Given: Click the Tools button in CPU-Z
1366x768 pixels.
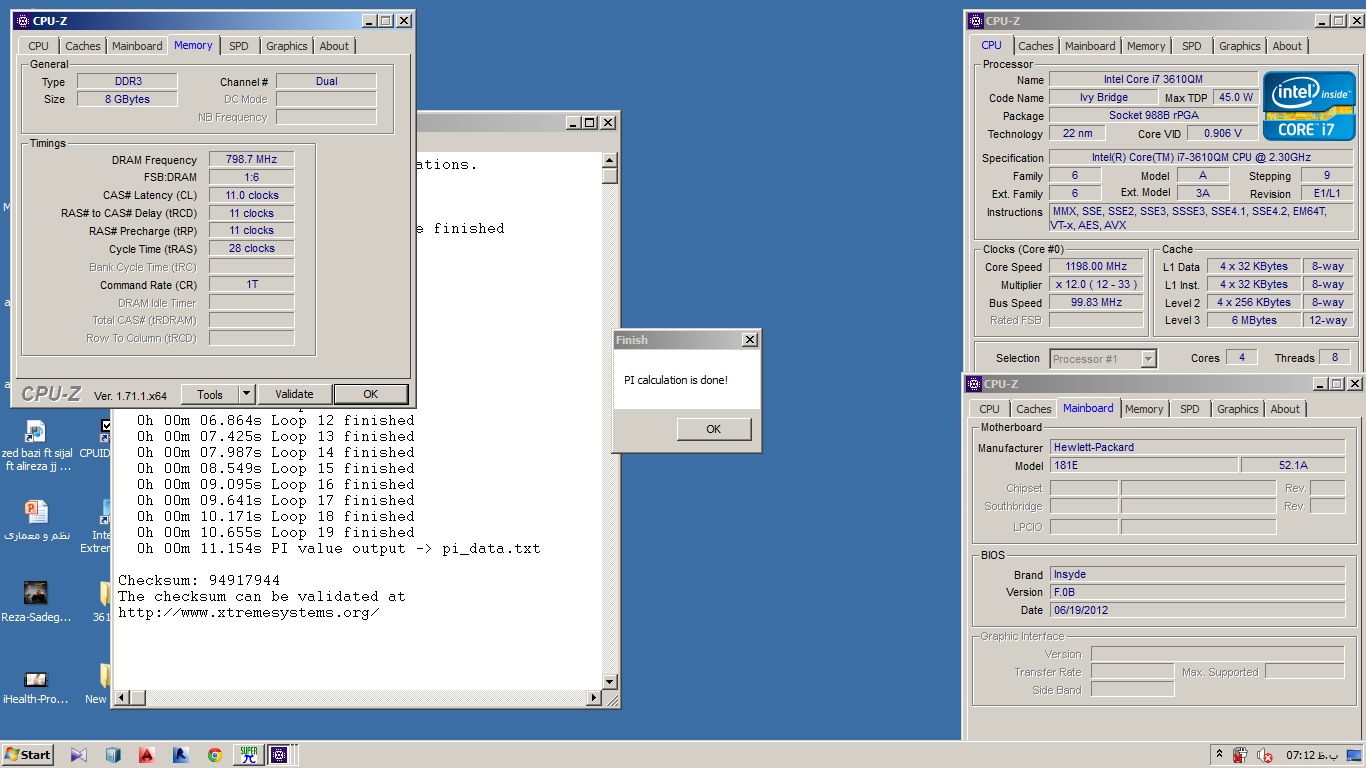Looking at the screenshot, I should 210,394.
